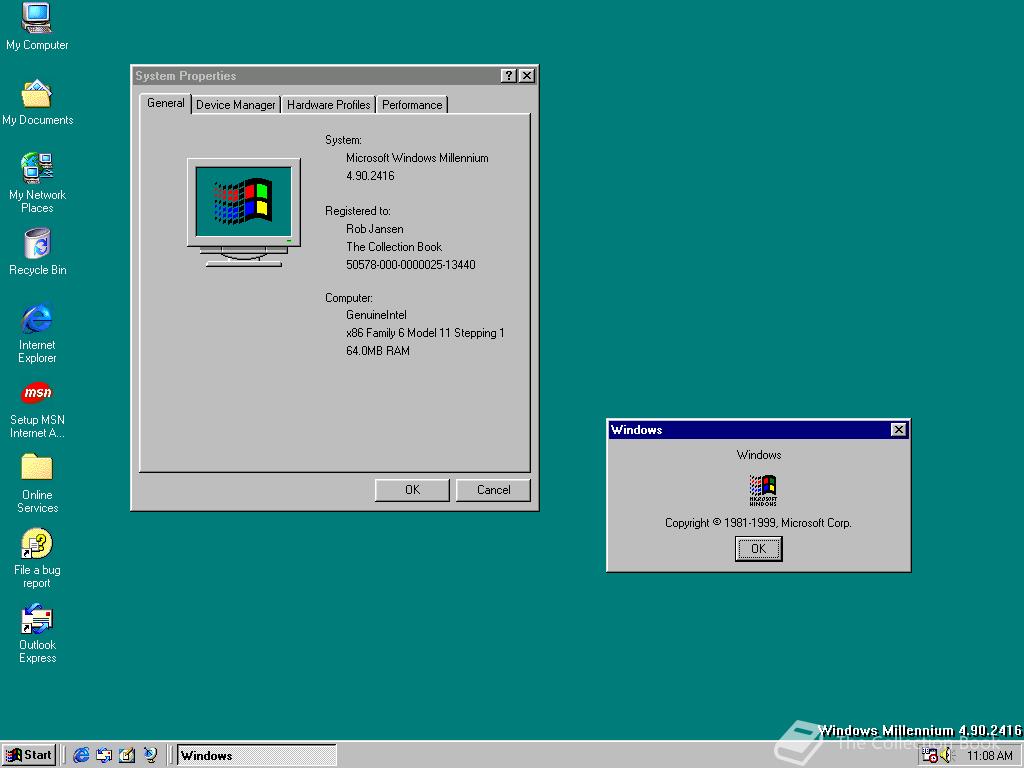Switch to the Device Manager tab
1024x768 pixels.
pyautogui.click(x=236, y=104)
